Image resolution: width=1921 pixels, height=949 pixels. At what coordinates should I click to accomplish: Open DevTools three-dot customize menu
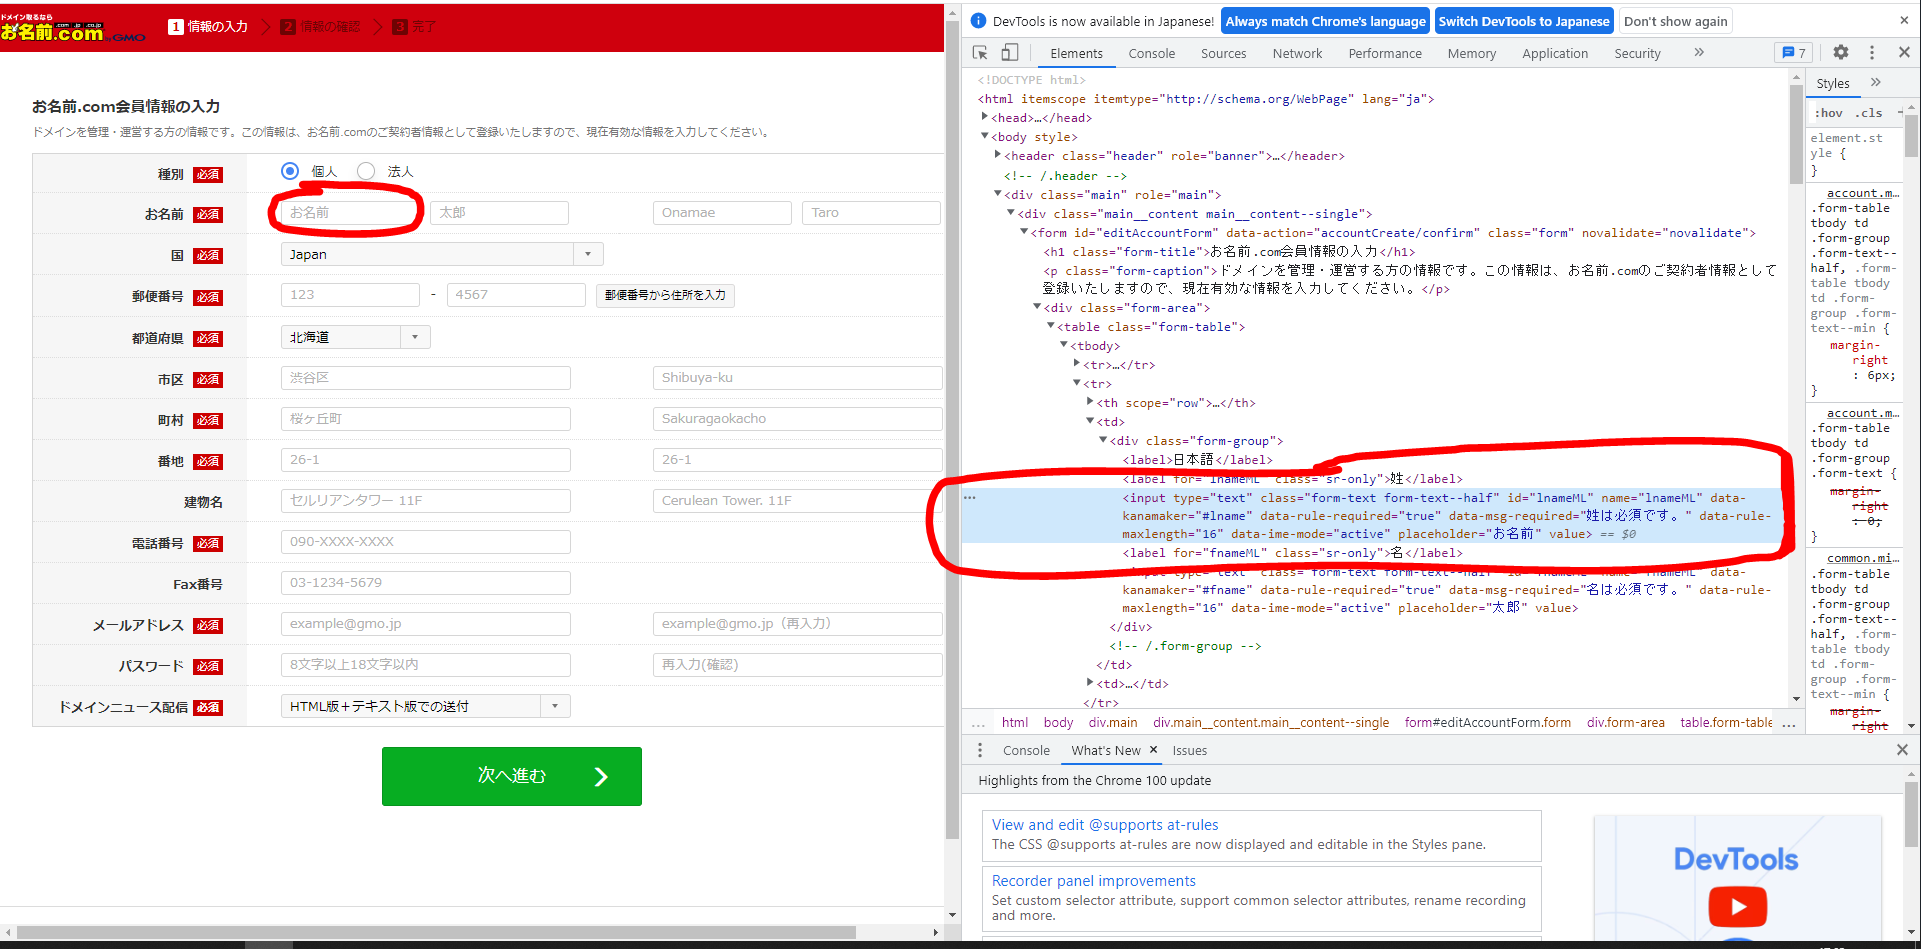[x=1872, y=52]
